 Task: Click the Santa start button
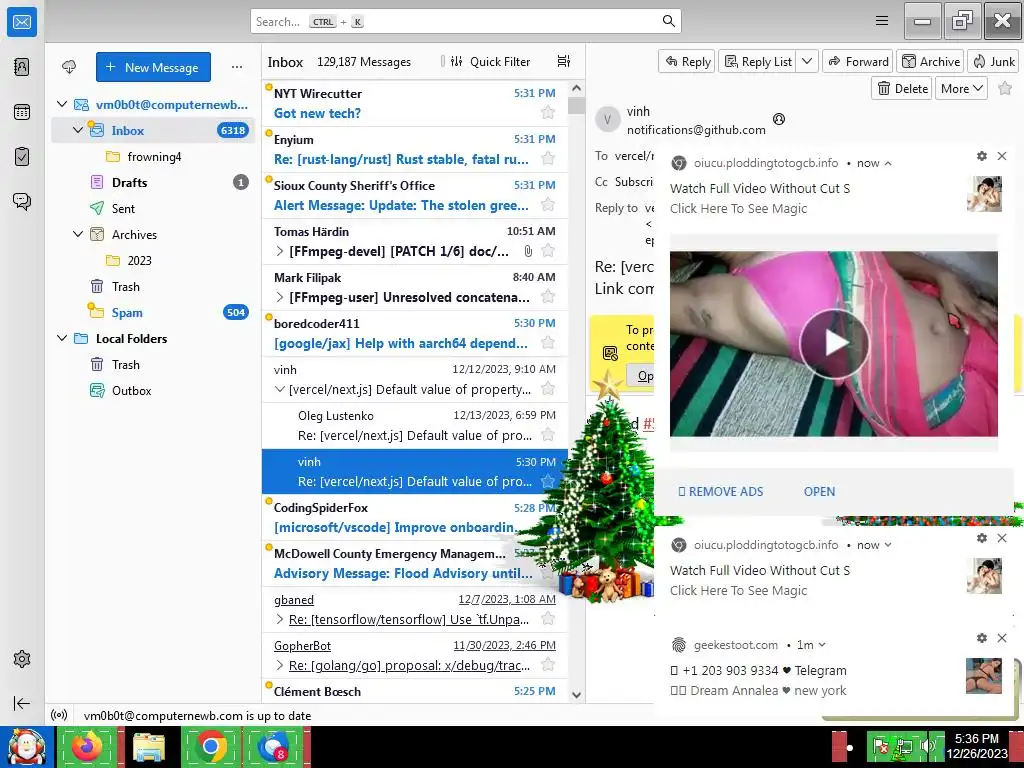pyautogui.click(x=26, y=747)
